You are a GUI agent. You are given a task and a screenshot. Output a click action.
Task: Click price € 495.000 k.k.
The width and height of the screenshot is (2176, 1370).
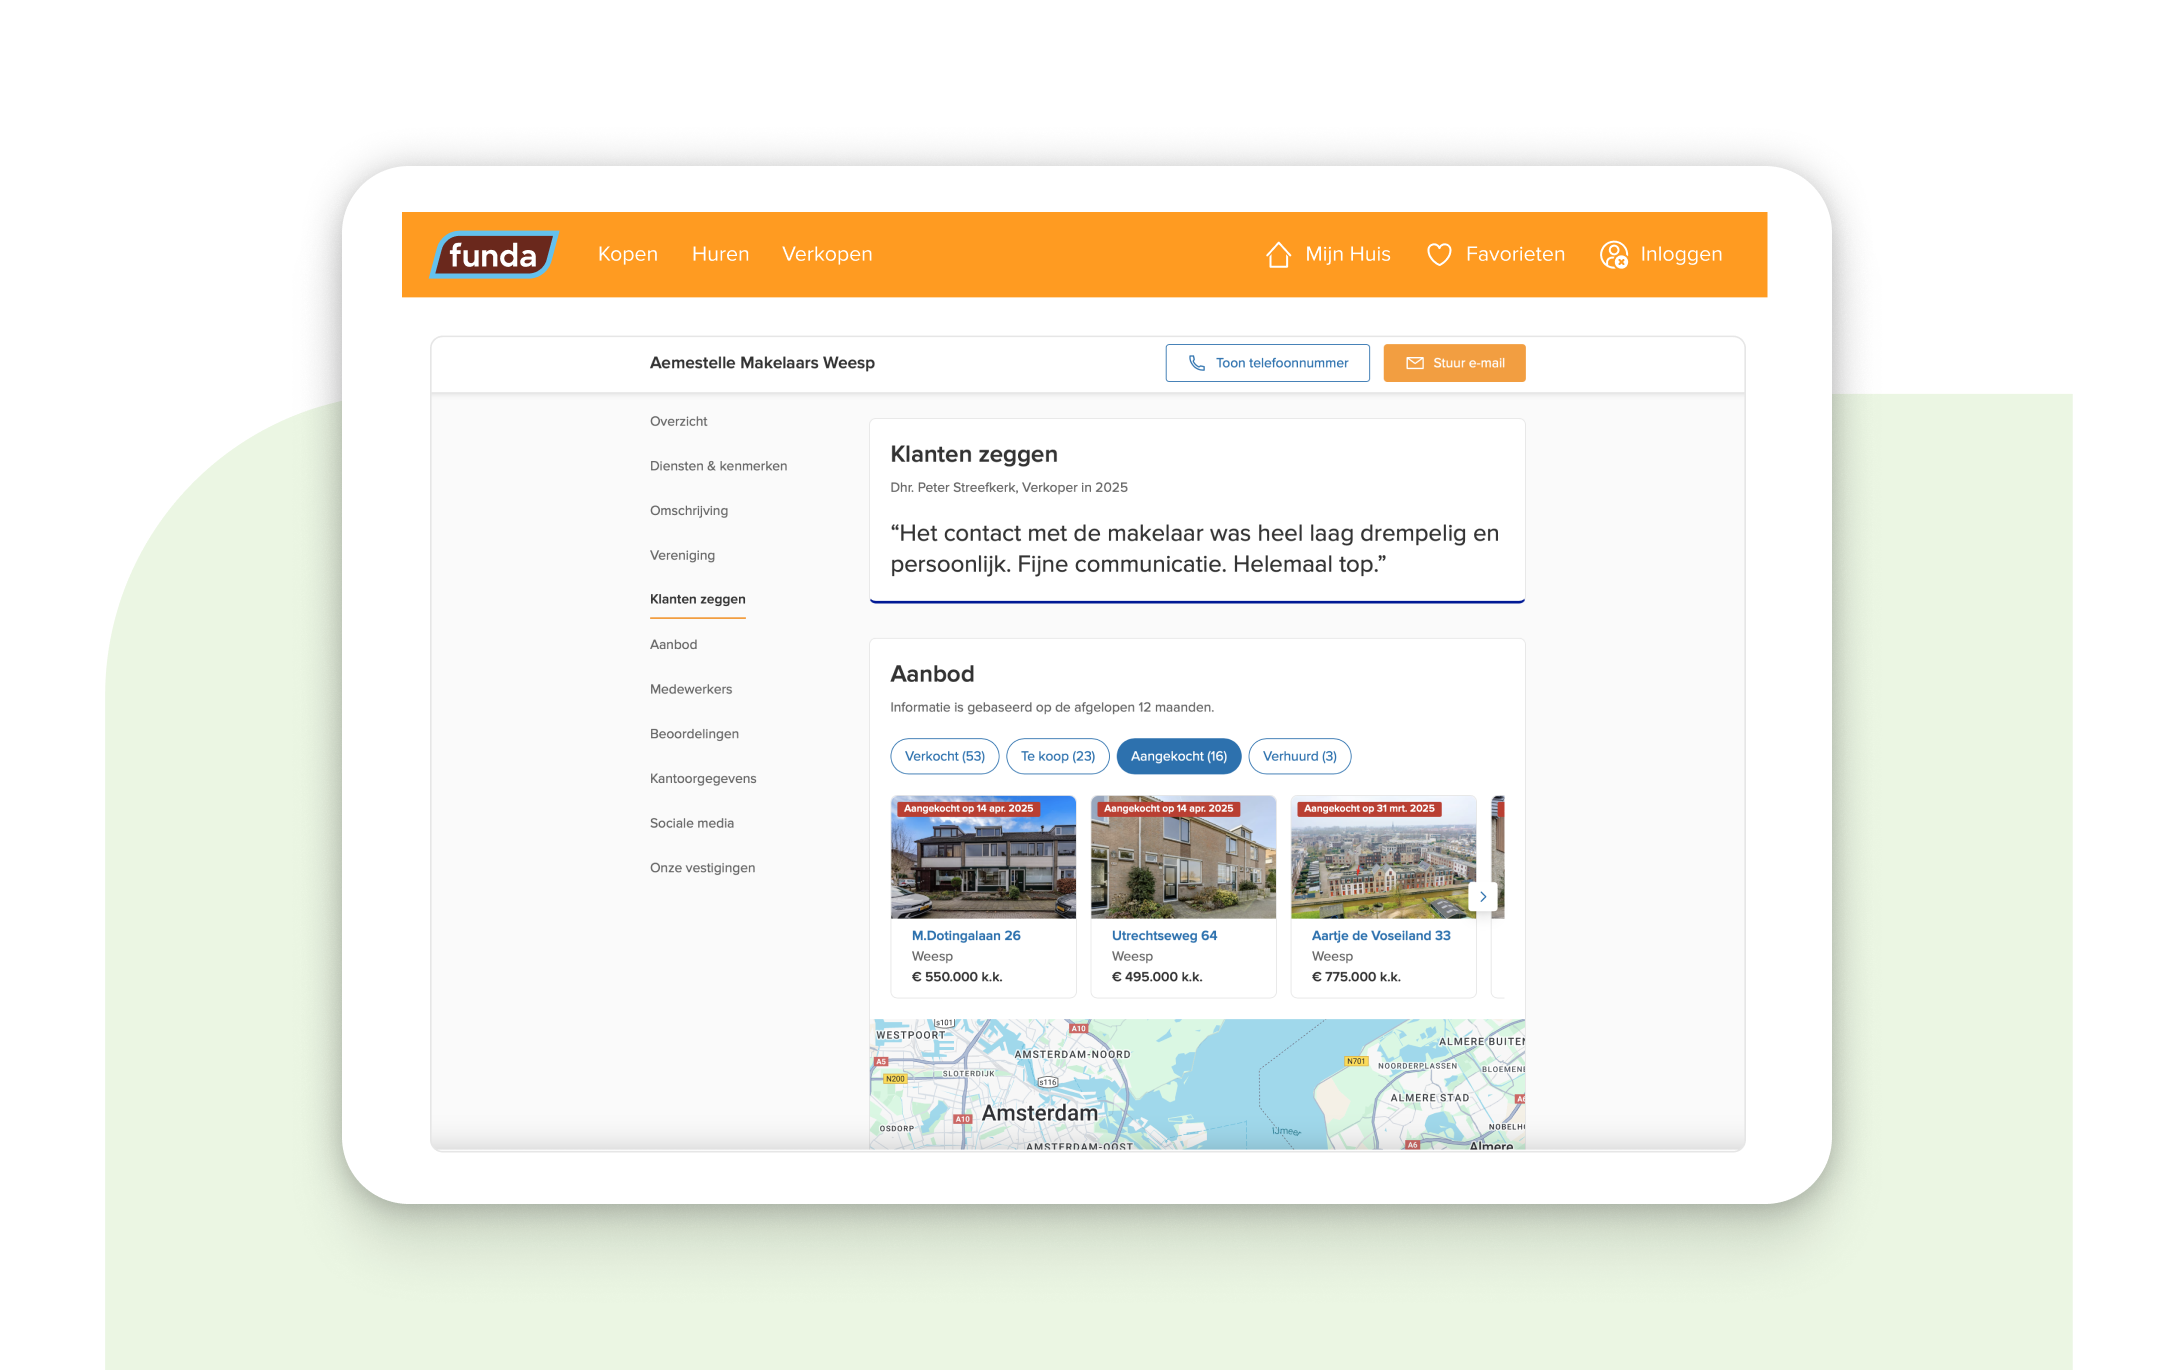[1157, 977]
